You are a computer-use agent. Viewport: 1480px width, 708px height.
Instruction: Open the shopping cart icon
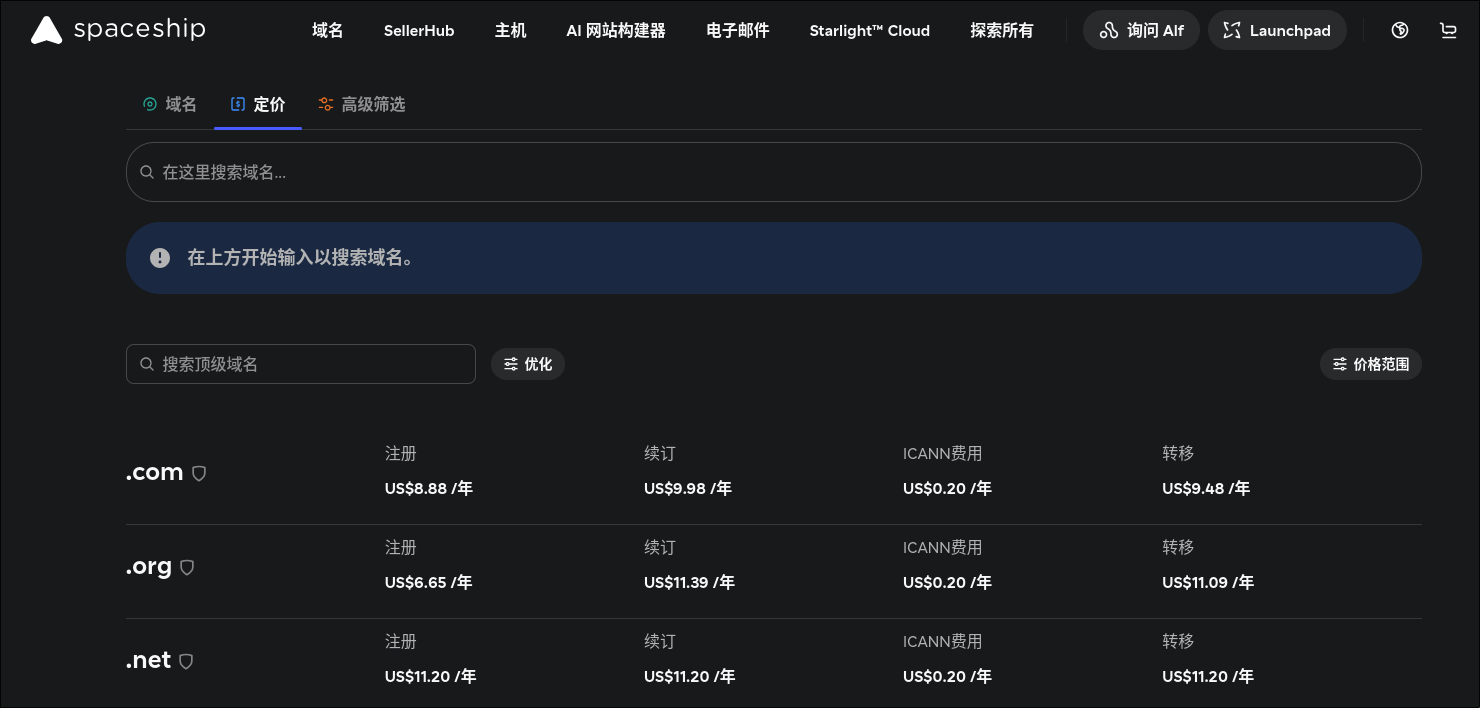[x=1448, y=30]
